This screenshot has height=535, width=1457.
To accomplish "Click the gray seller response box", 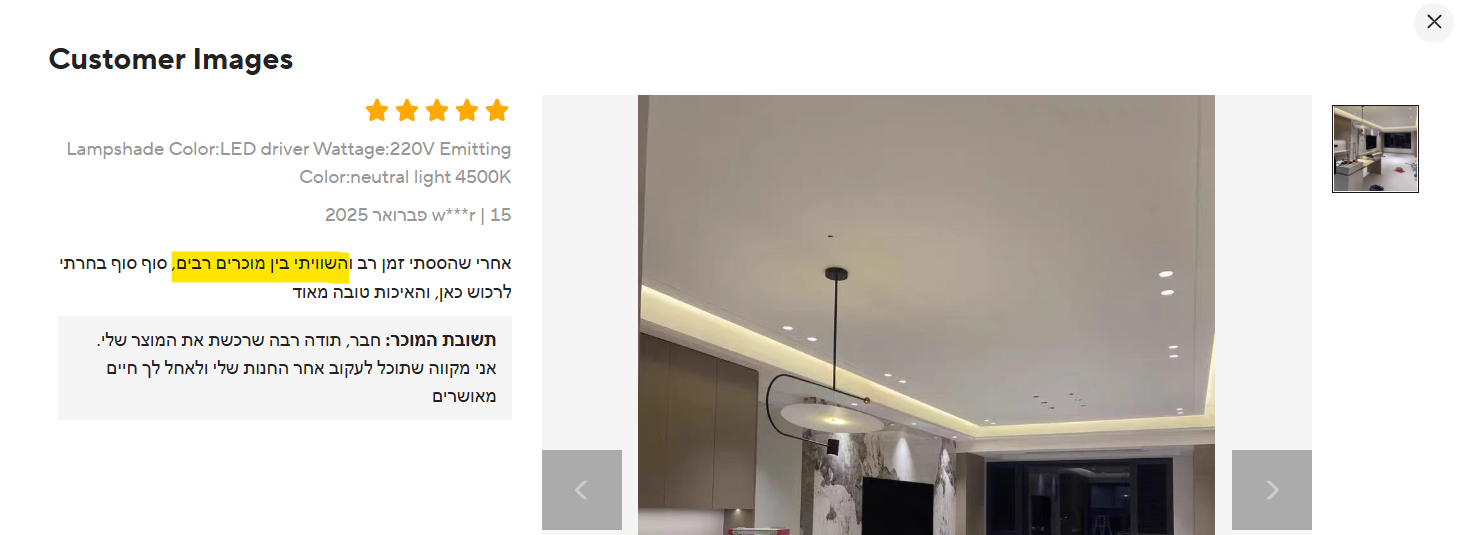I will 285,368.
